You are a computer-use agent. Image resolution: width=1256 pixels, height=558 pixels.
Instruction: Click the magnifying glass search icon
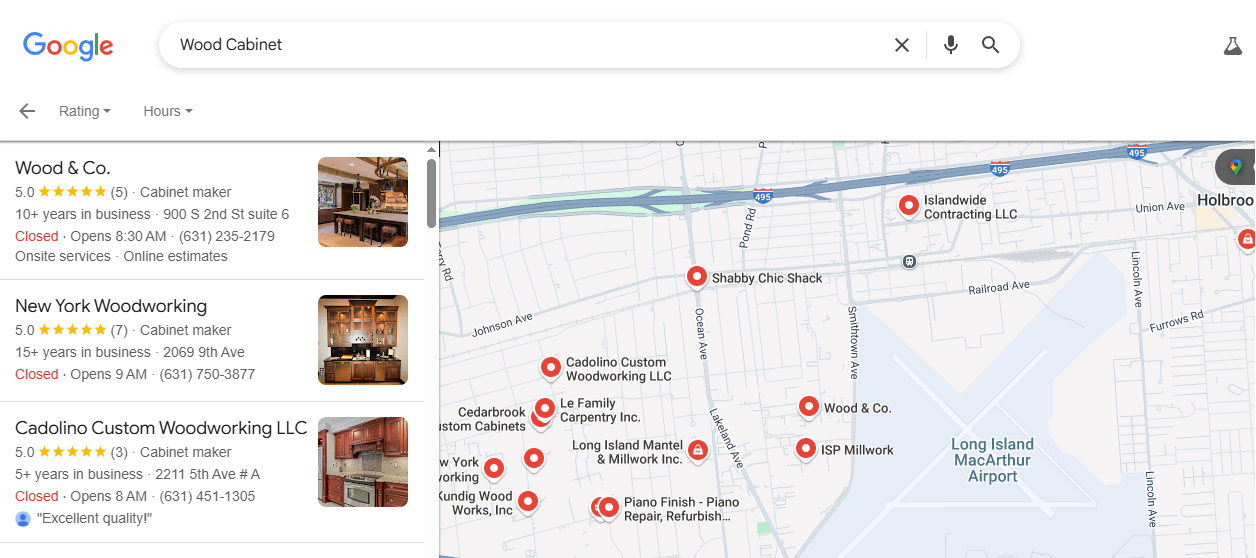(991, 45)
